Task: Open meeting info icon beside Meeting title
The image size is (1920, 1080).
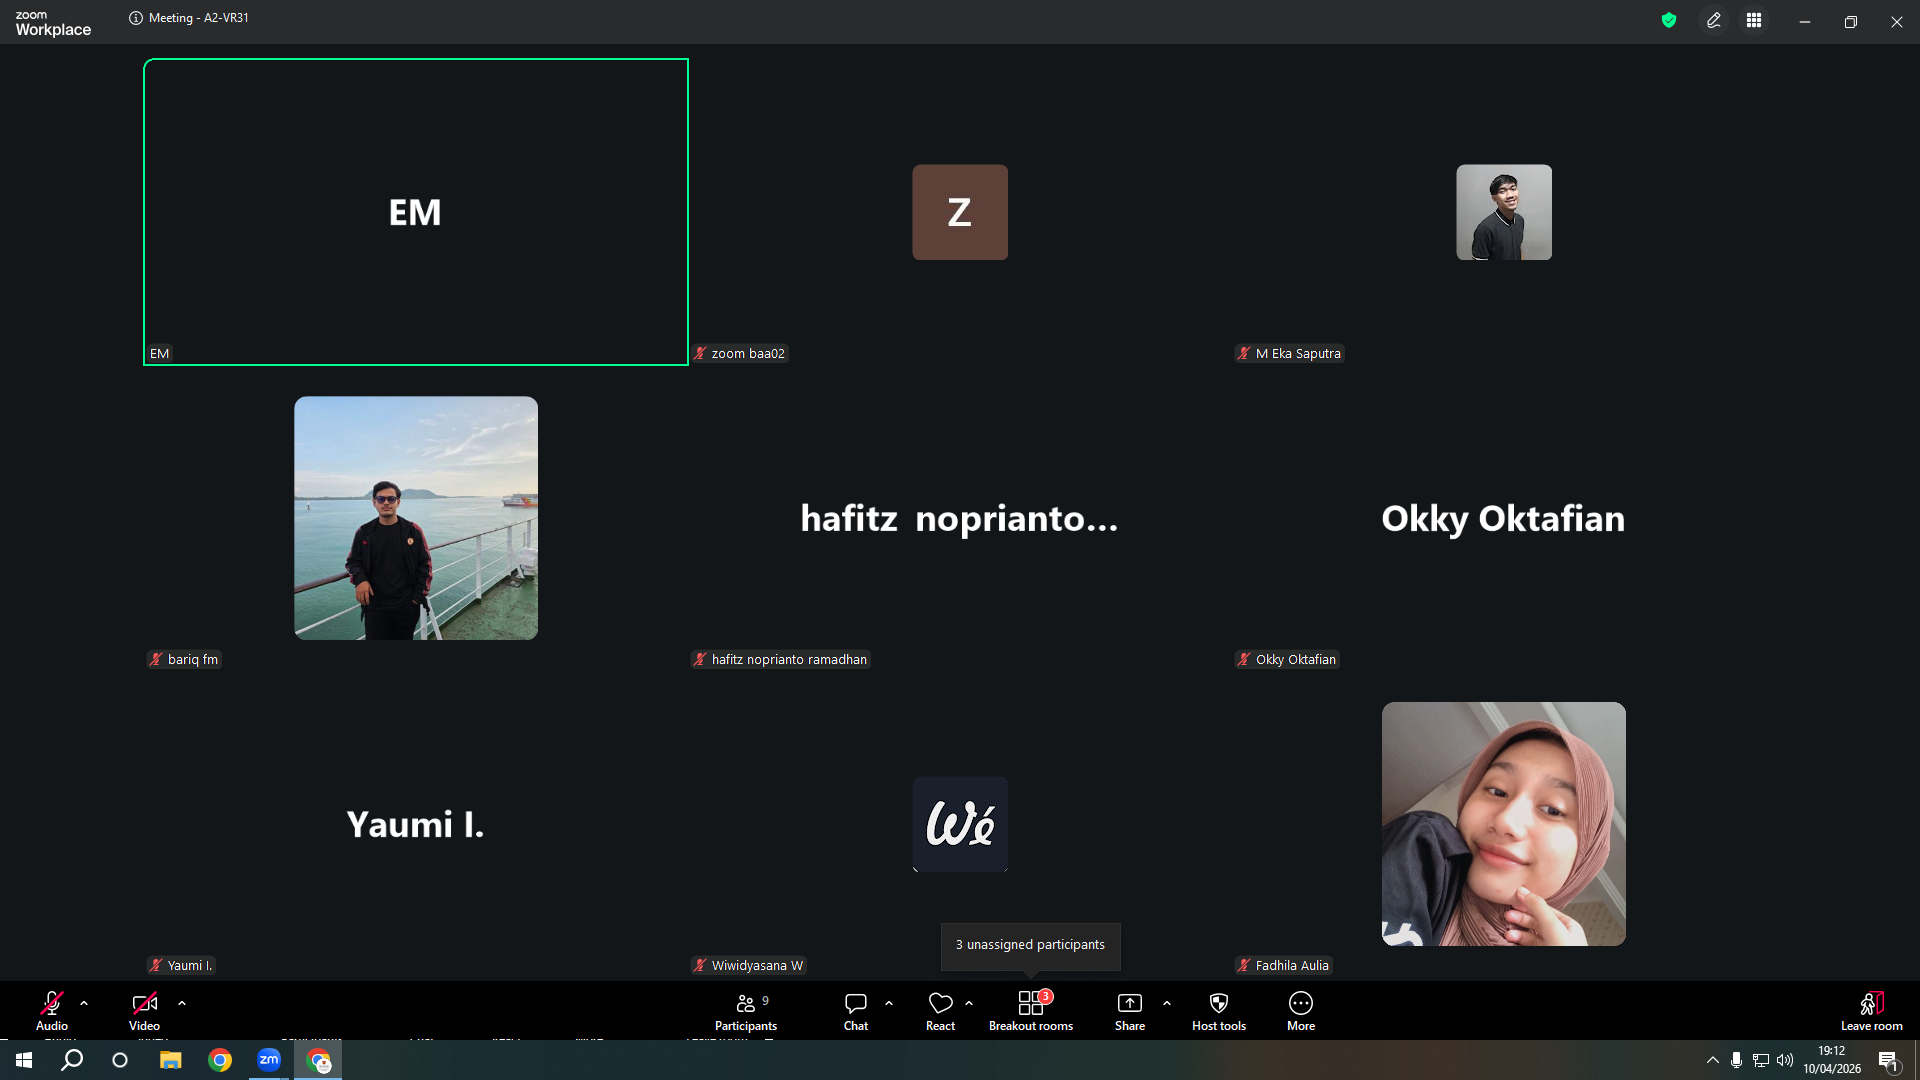Action: pos(136,18)
